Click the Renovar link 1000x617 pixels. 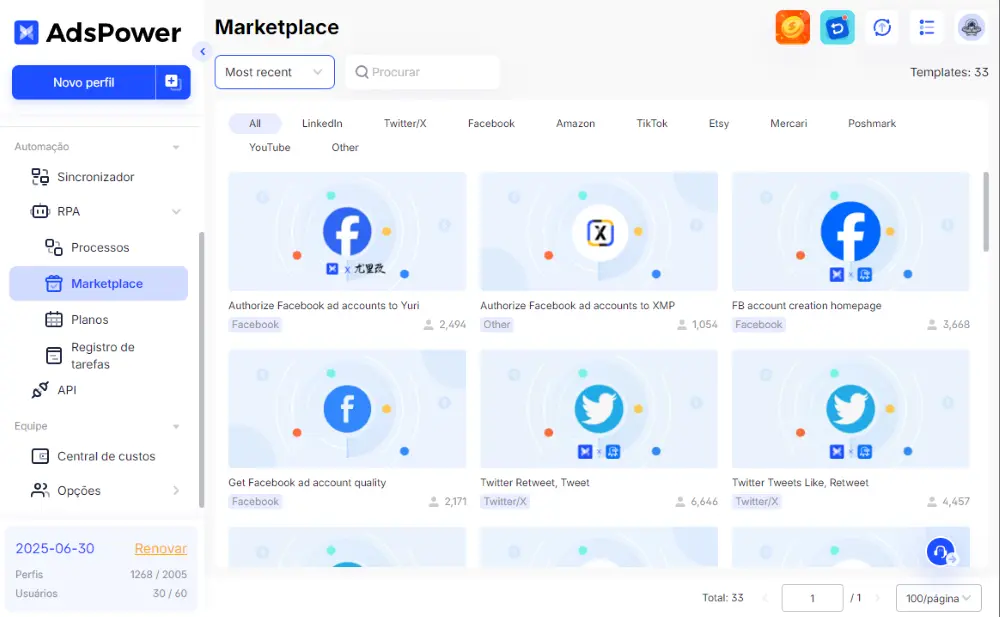click(161, 549)
